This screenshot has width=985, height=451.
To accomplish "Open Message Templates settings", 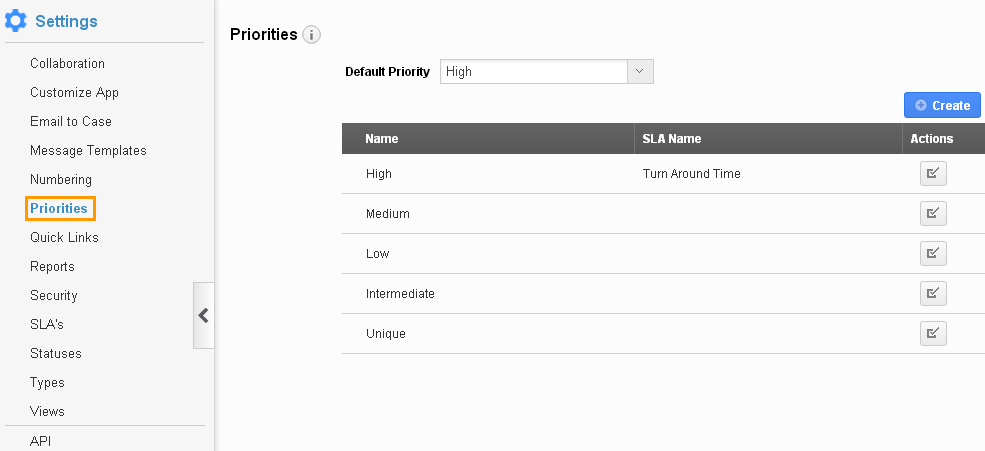I will point(89,150).
